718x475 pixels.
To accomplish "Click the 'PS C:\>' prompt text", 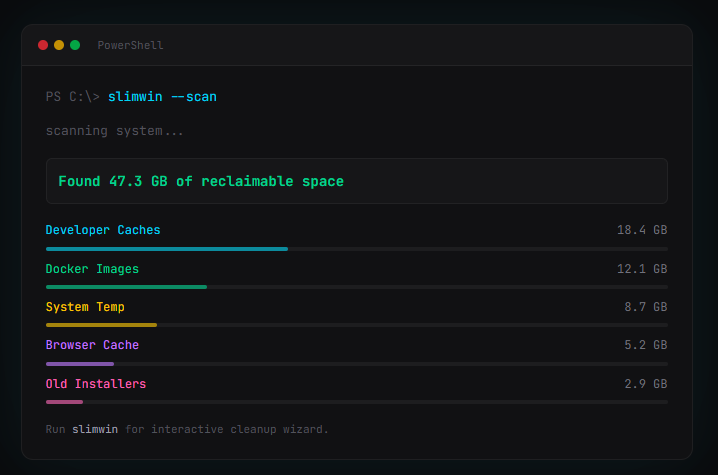I will tap(72, 97).
